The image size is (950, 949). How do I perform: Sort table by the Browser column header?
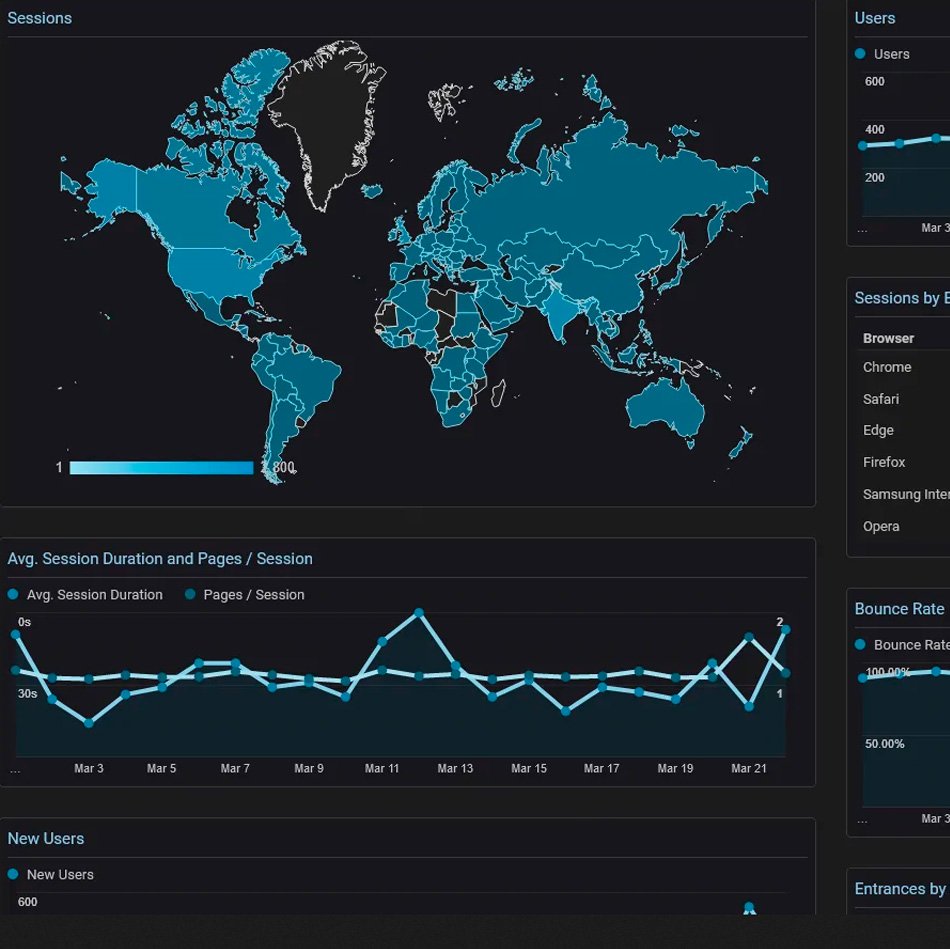point(888,338)
